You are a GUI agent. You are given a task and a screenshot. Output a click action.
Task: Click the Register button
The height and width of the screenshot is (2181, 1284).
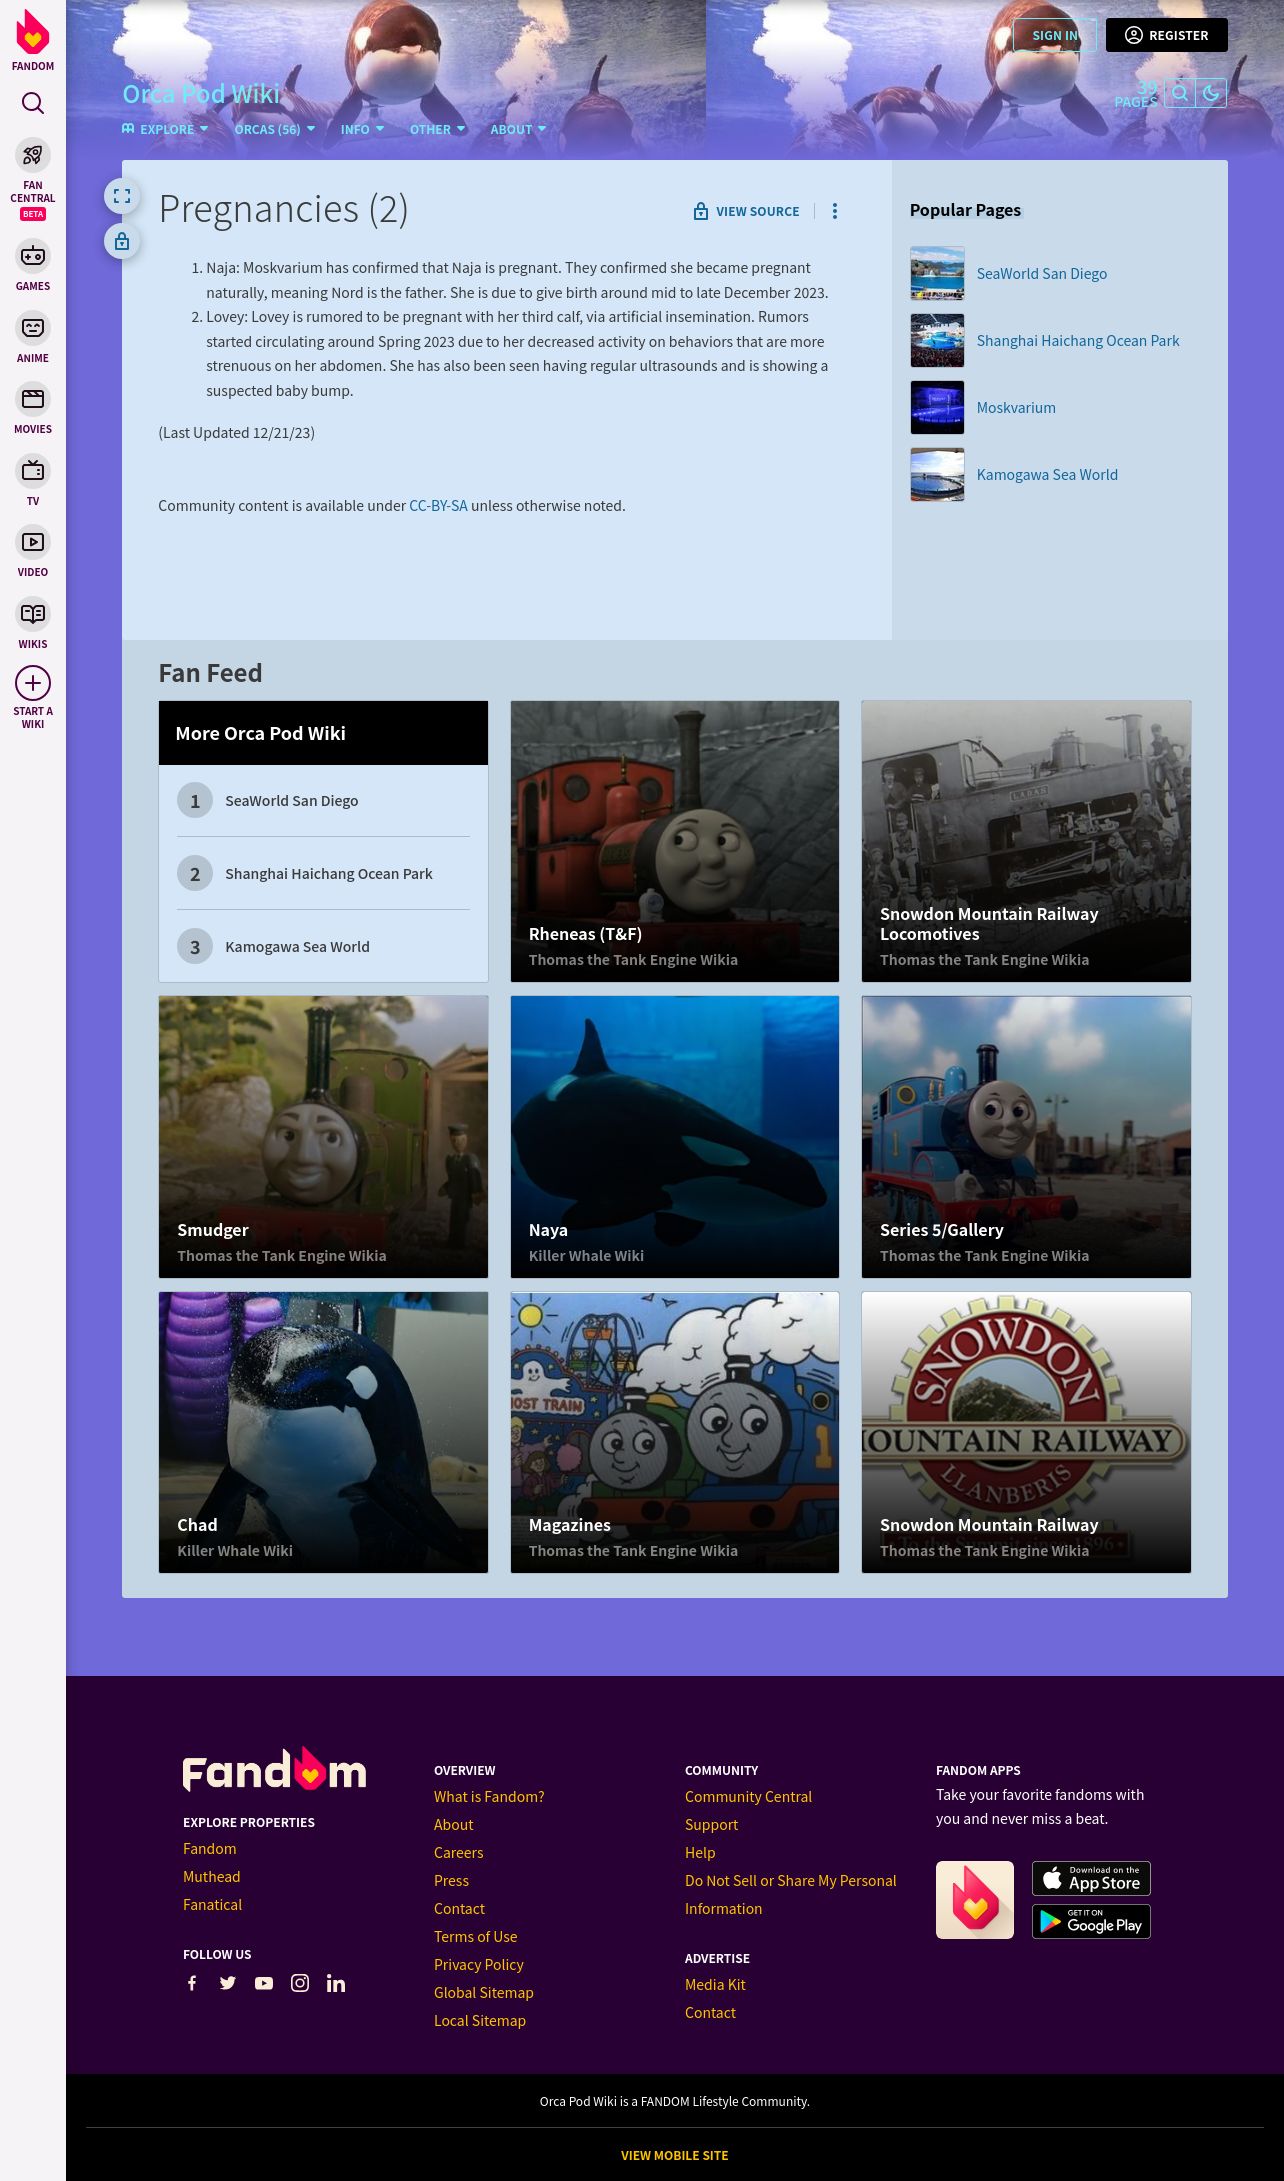[1167, 35]
